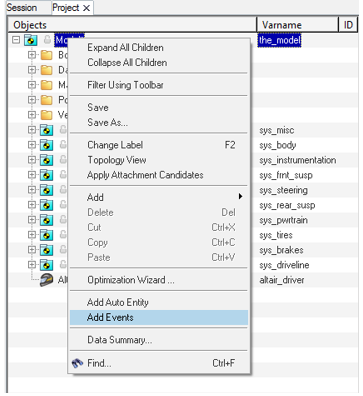Open the Add submenu arrow
The width and height of the screenshot is (363, 396).
(240, 197)
